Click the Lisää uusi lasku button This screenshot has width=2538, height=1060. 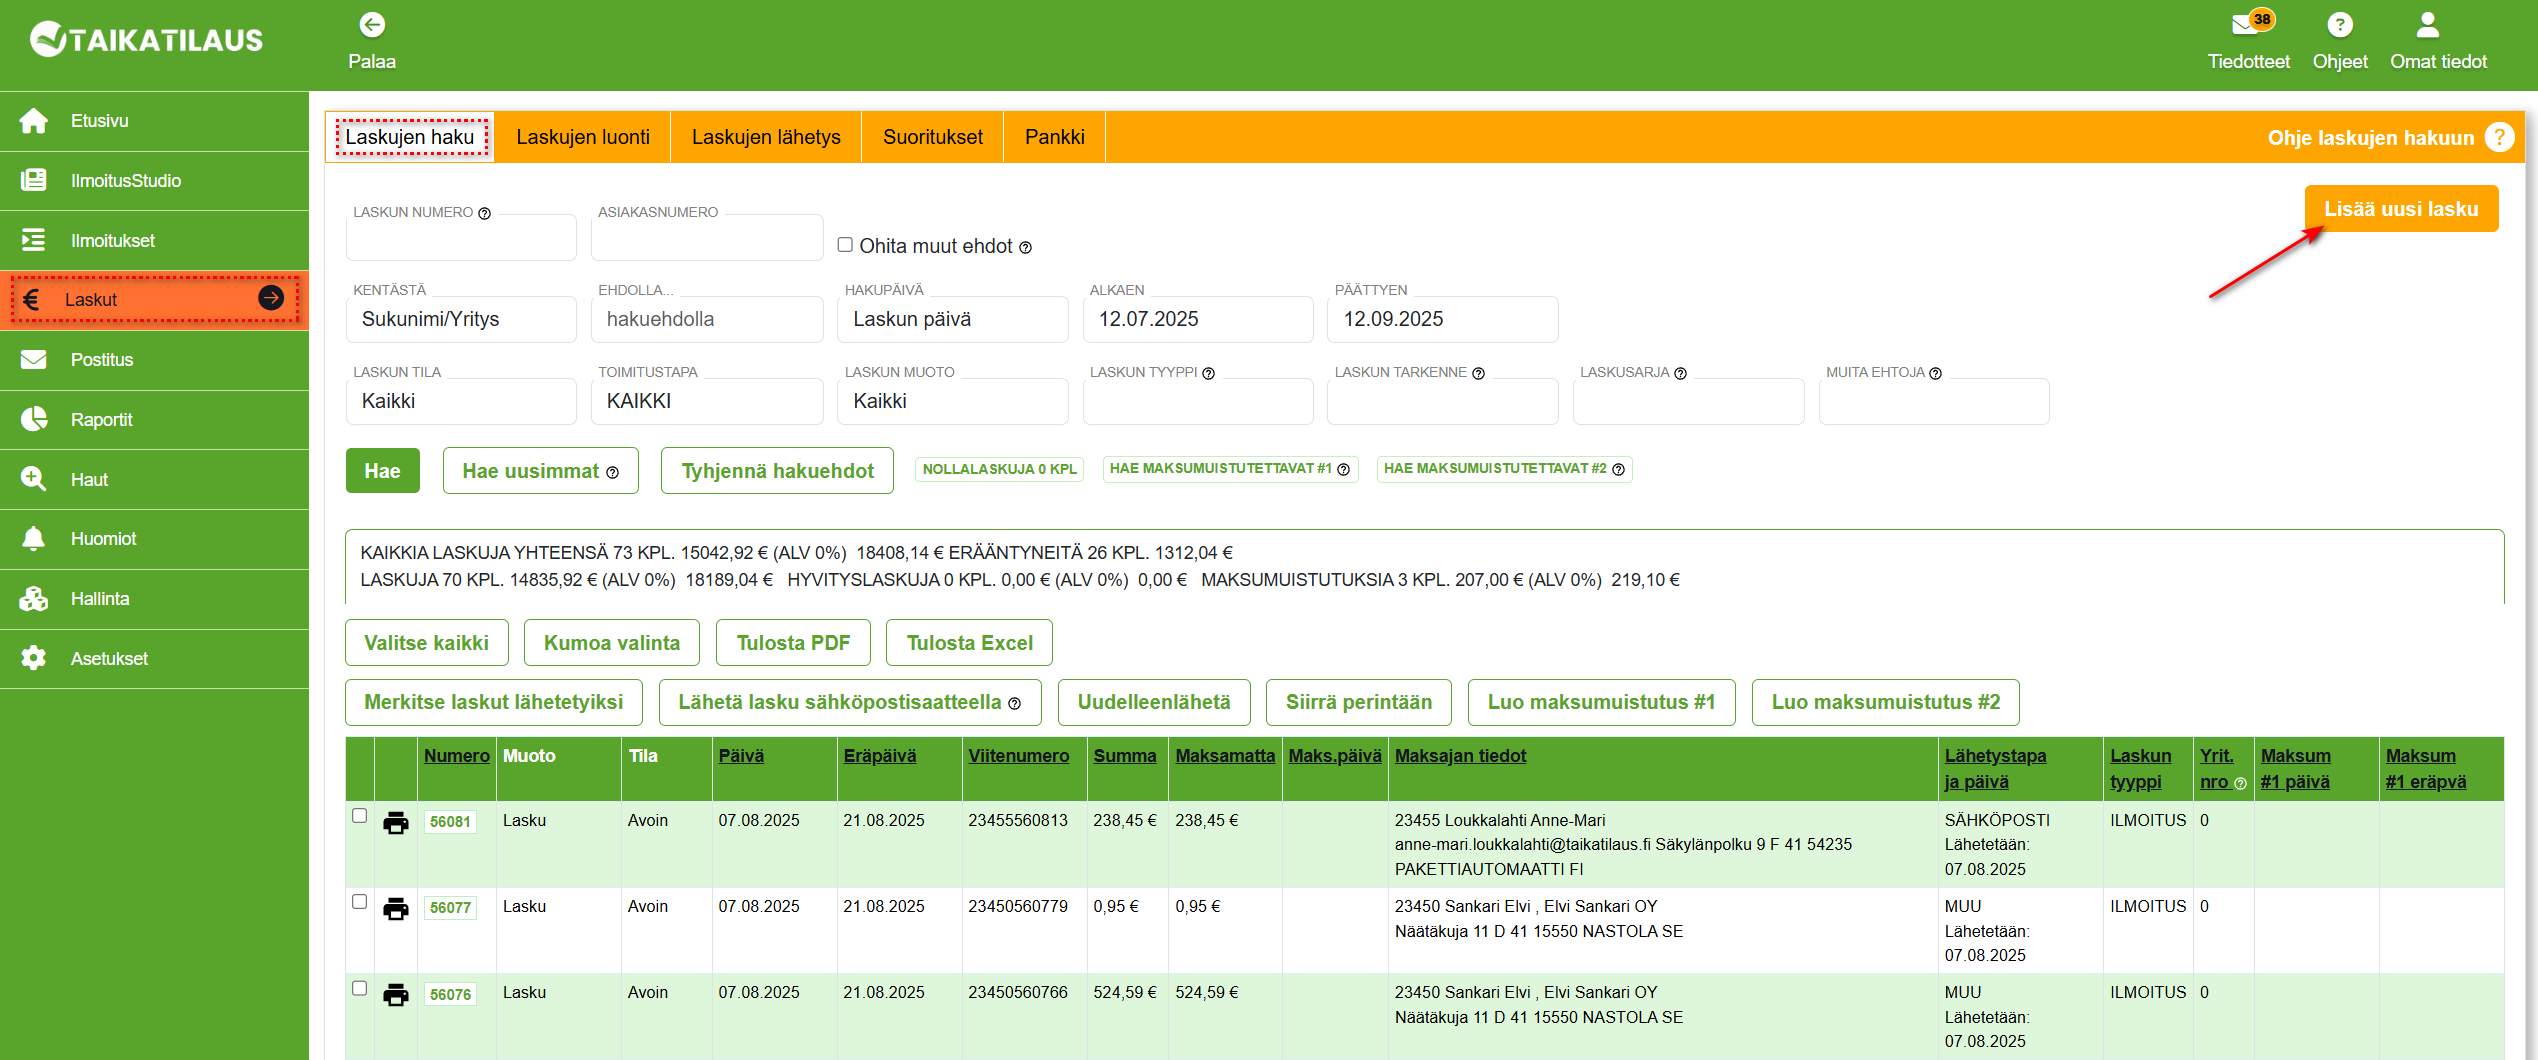click(x=2401, y=208)
